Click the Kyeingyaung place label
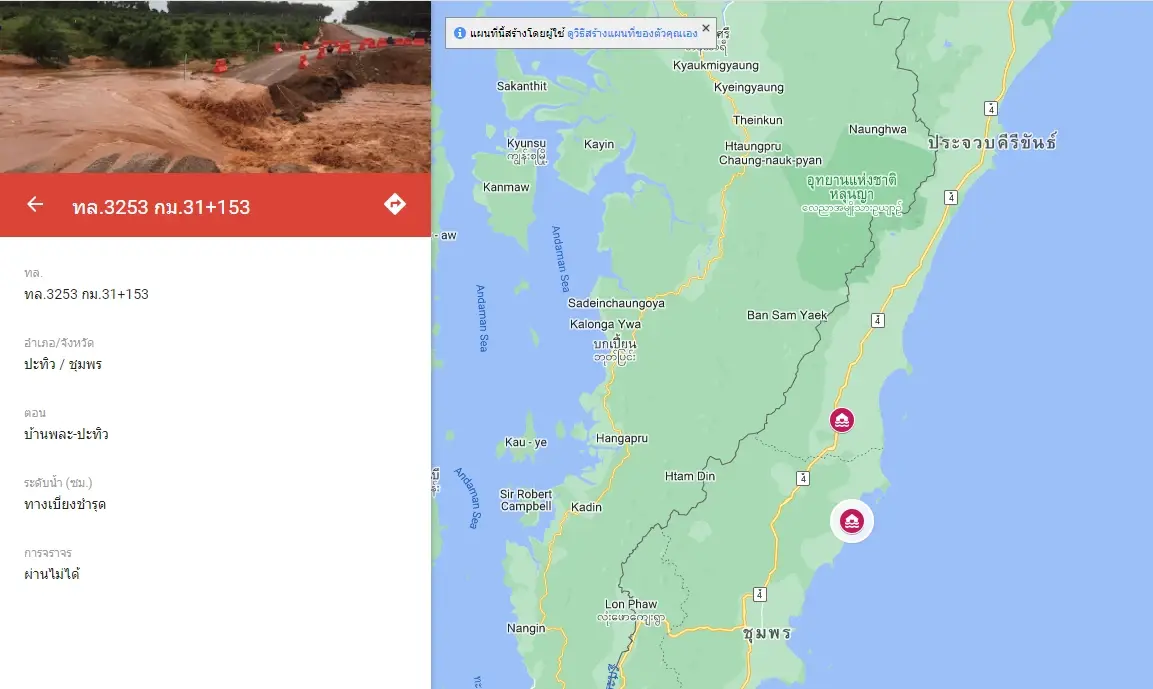 749,87
